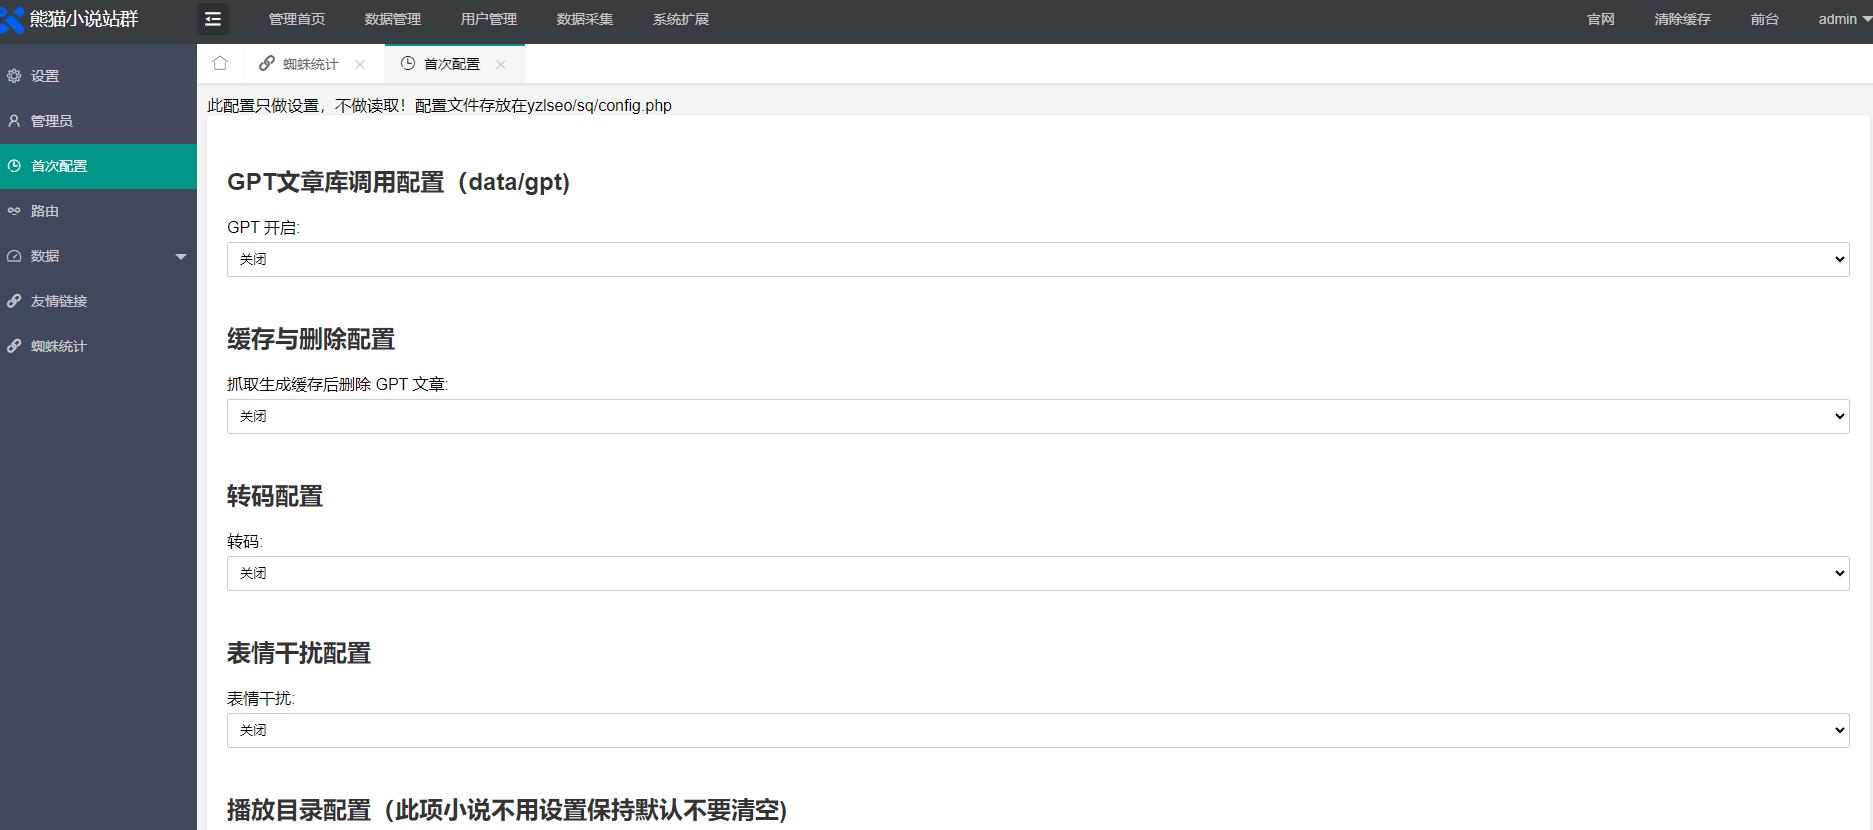Open 数据管理 in top menu
Viewport: 1873px width, 830px height.
[x=393, y=19]
